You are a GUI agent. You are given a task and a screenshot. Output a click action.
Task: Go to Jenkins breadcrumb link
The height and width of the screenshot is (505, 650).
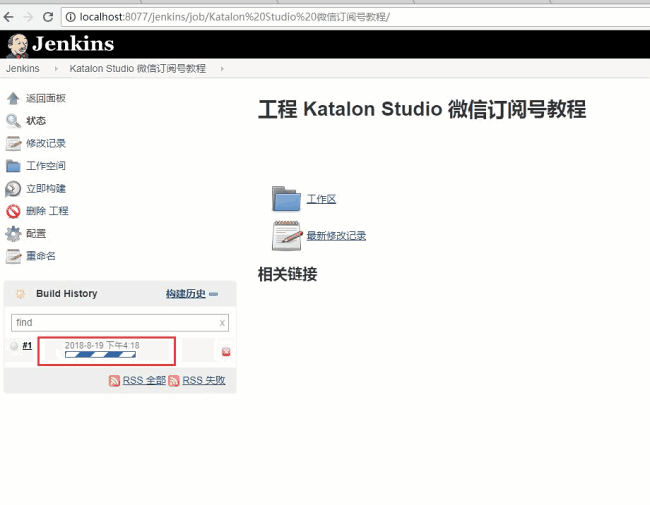tap(23, 68)
